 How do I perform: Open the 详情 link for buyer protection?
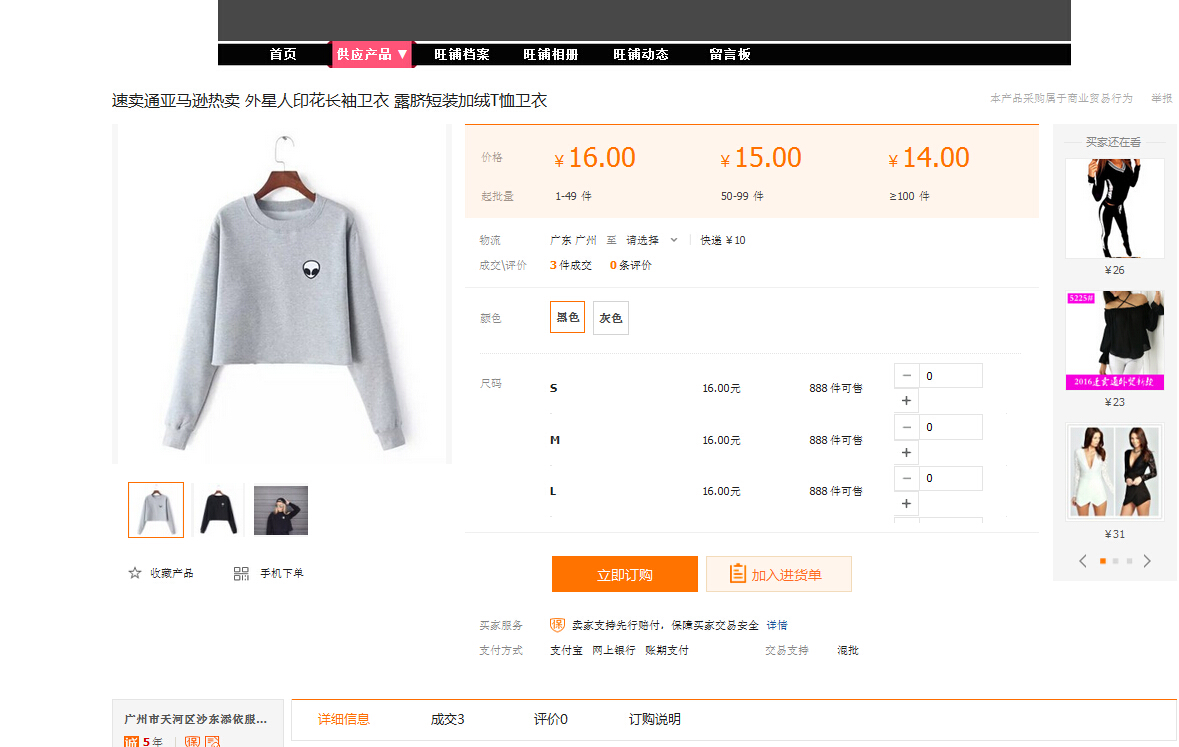(x=777, y=625)
